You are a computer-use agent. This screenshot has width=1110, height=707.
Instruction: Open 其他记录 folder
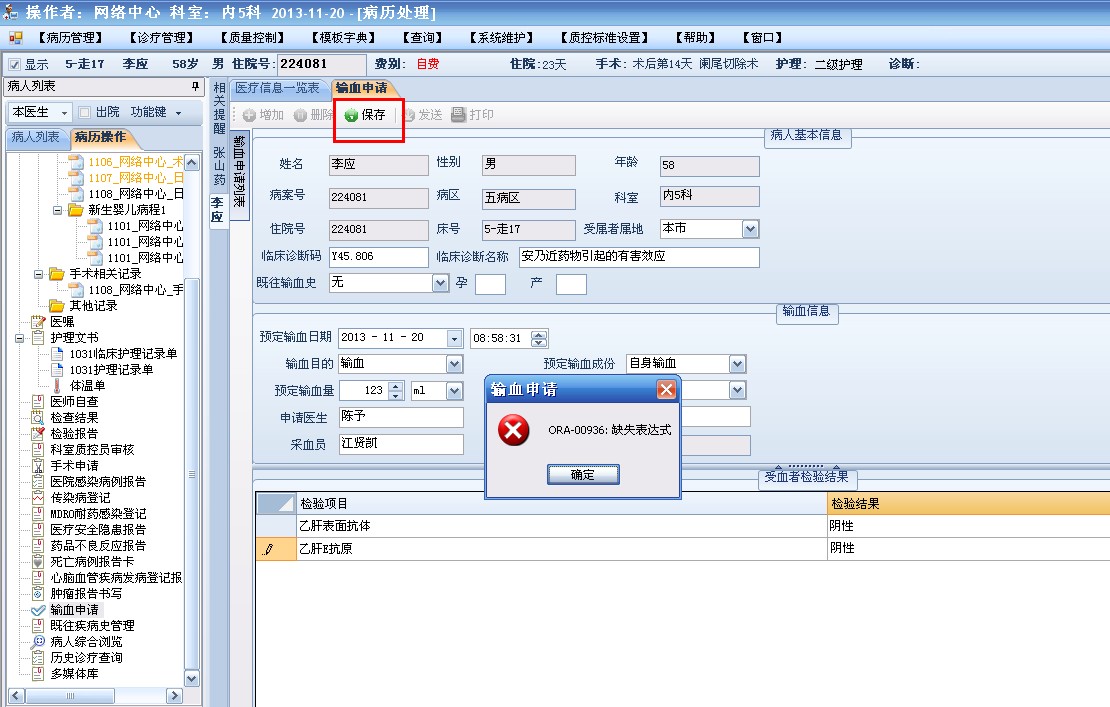click(x=93, y=306)
